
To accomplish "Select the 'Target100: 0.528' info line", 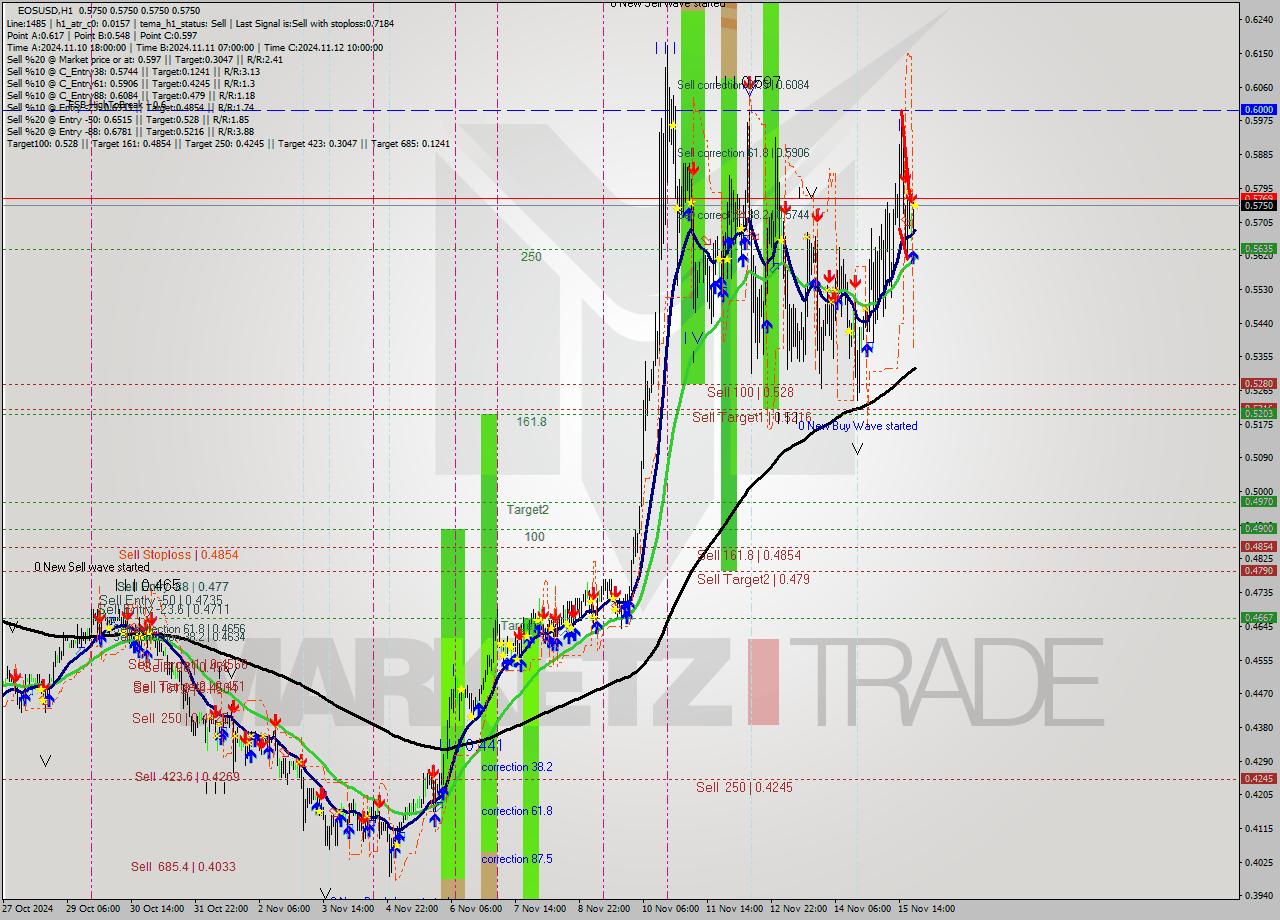I will pos(229,144).
